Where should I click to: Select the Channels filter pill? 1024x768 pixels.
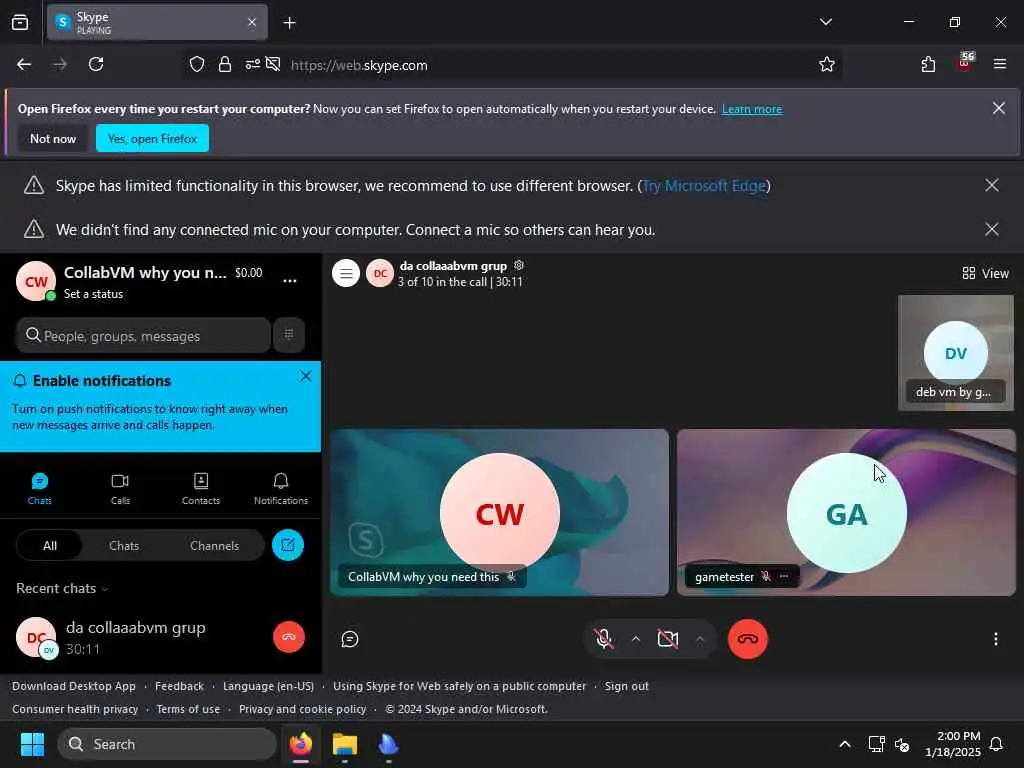(x=214, y=545)
